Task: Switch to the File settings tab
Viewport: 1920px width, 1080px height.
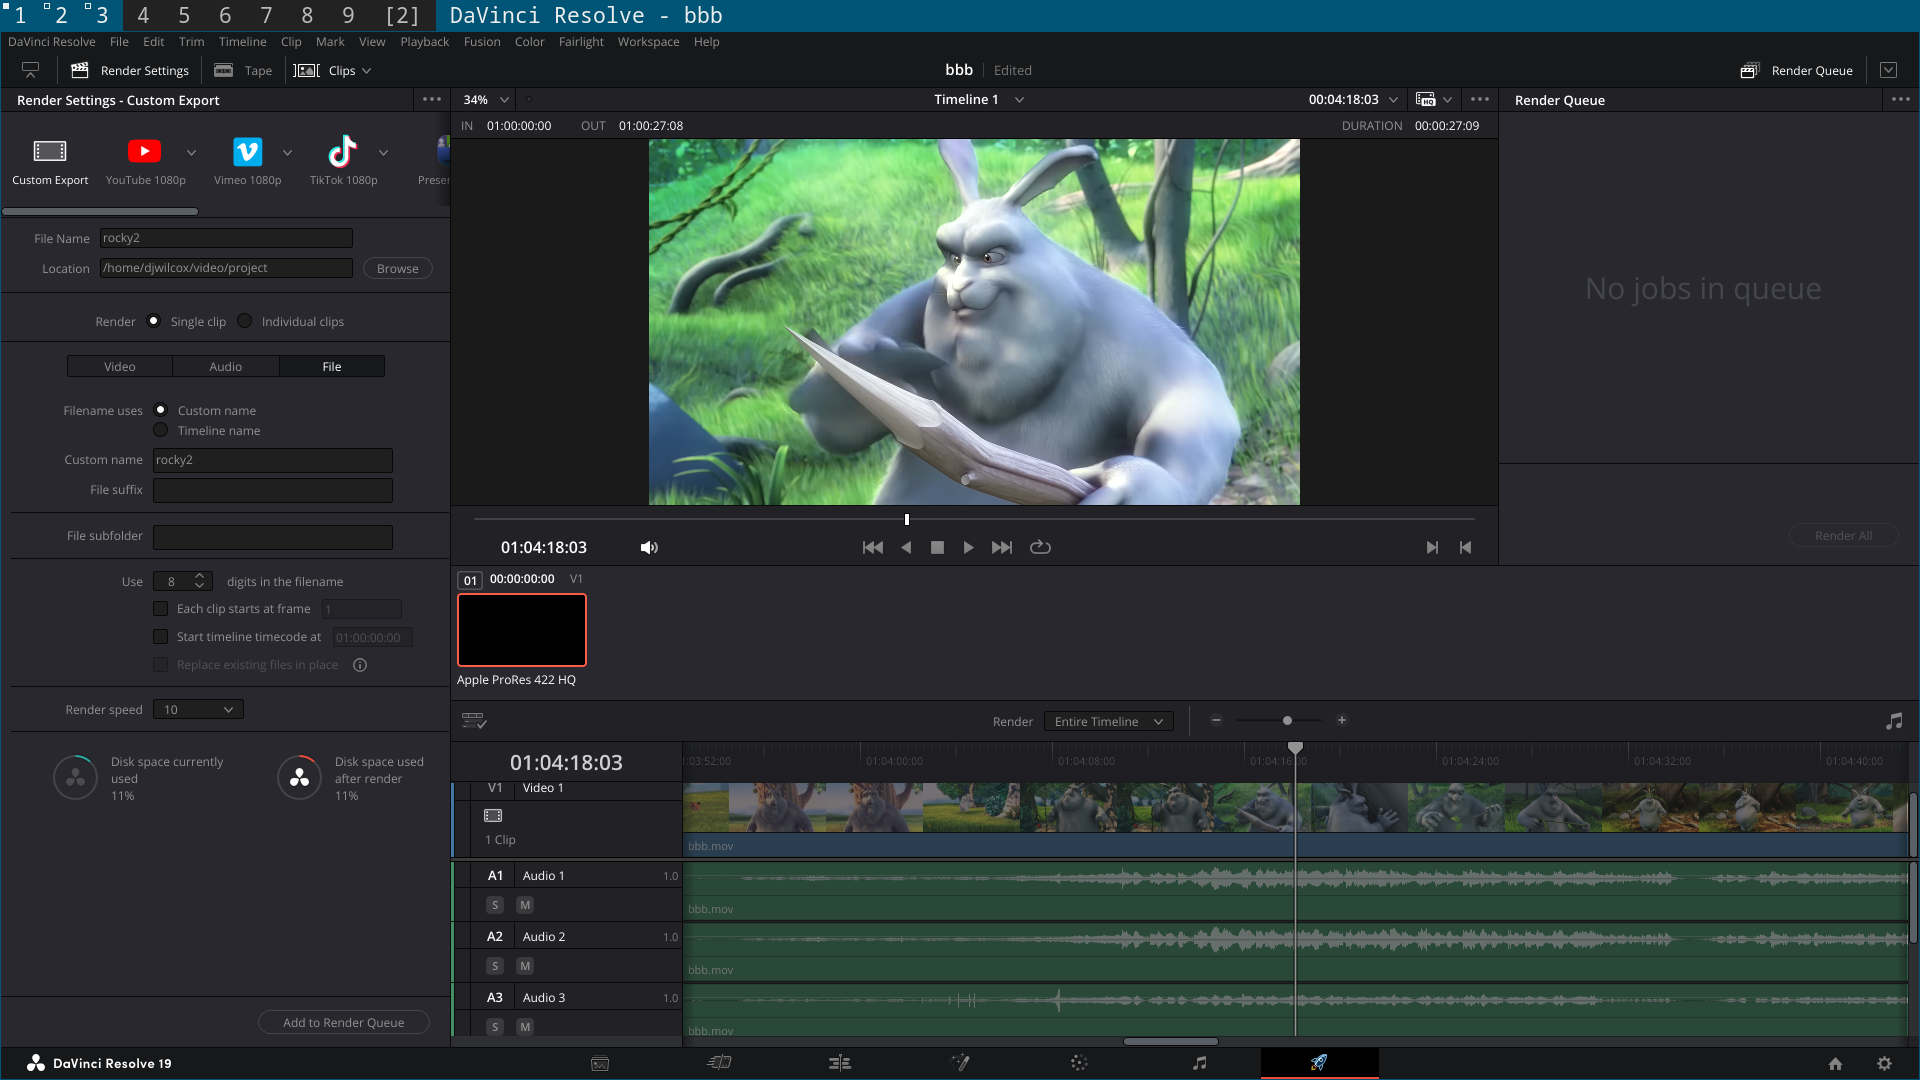Action: pyautogui.click(x=332, y=367)
